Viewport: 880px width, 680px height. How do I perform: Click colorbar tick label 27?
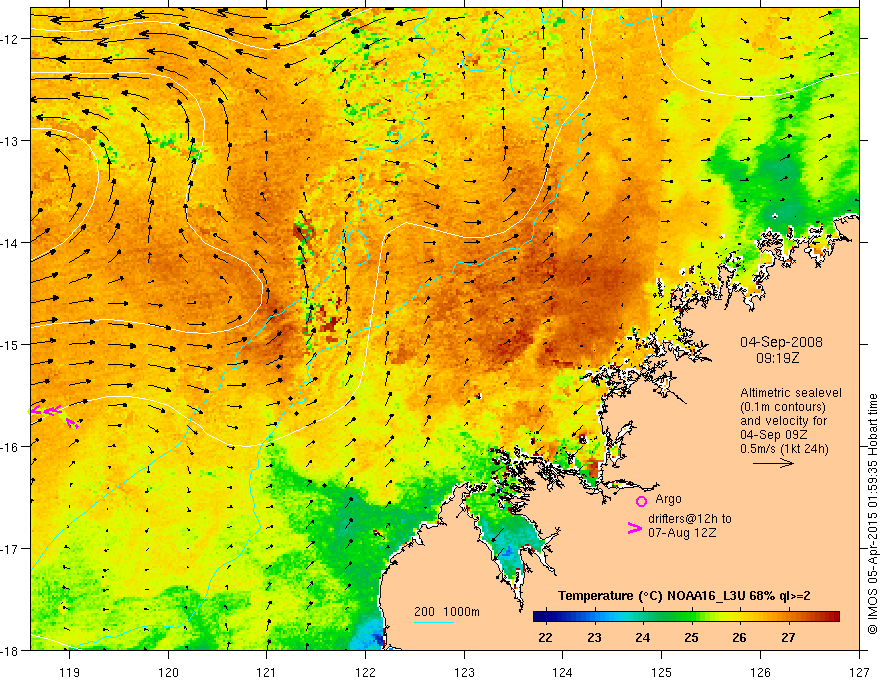[x=789, y=637]
